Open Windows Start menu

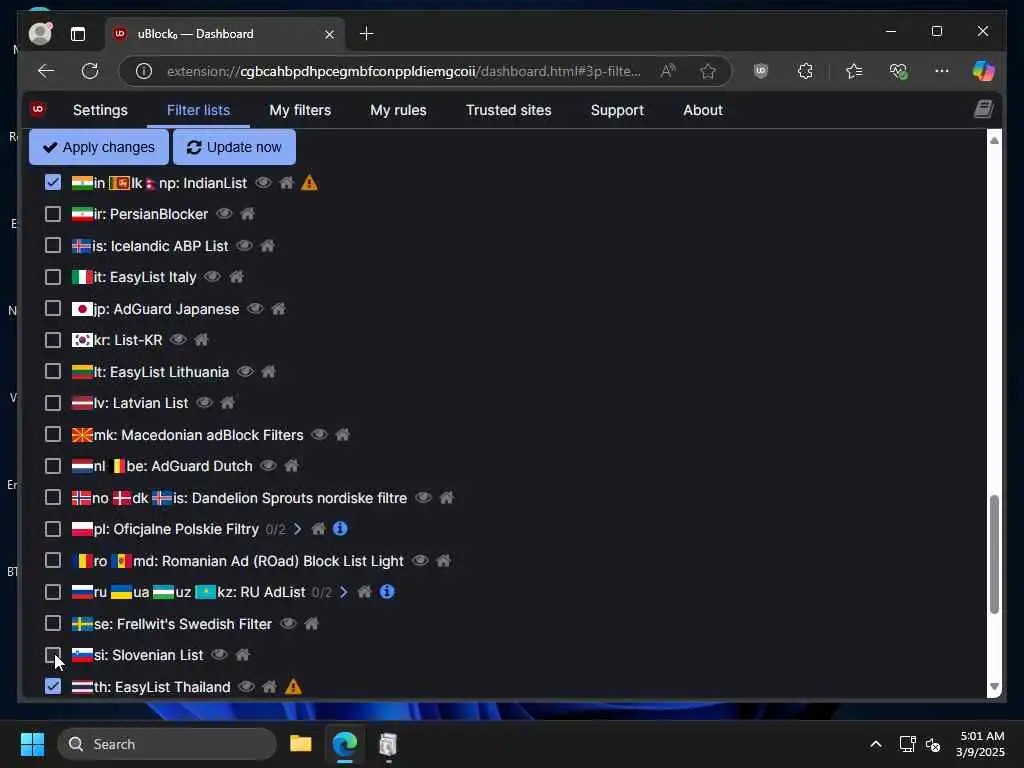(x=33, y=744)
